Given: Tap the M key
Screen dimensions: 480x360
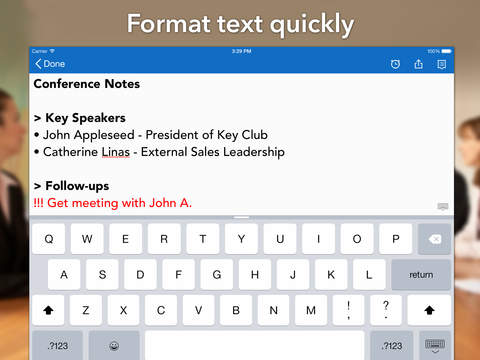Looking at the screenshot, I should click(311, 310).
